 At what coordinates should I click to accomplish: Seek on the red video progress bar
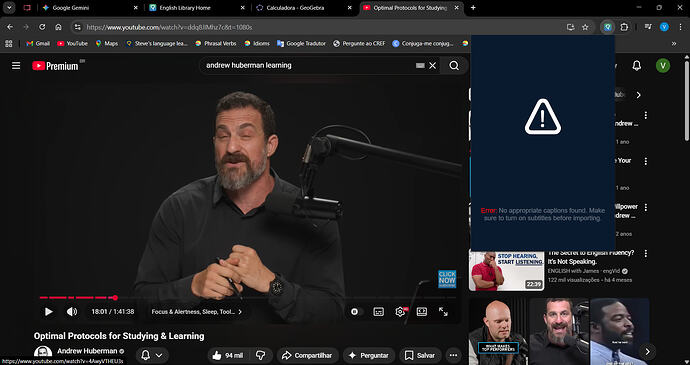[248, 298]
